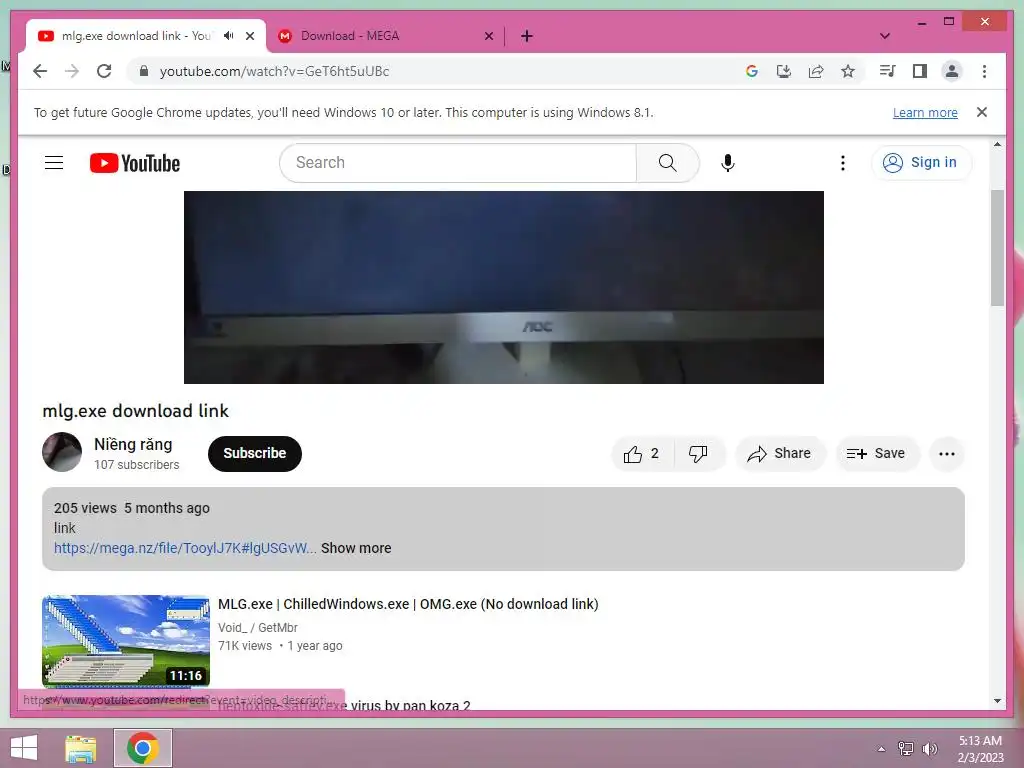View site info lock icon

[144, 71]
